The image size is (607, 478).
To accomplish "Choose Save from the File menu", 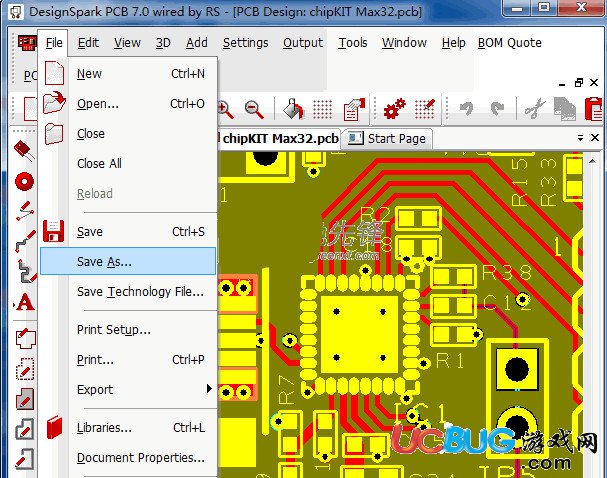I will pyautogui.click(x=128, y=231).
